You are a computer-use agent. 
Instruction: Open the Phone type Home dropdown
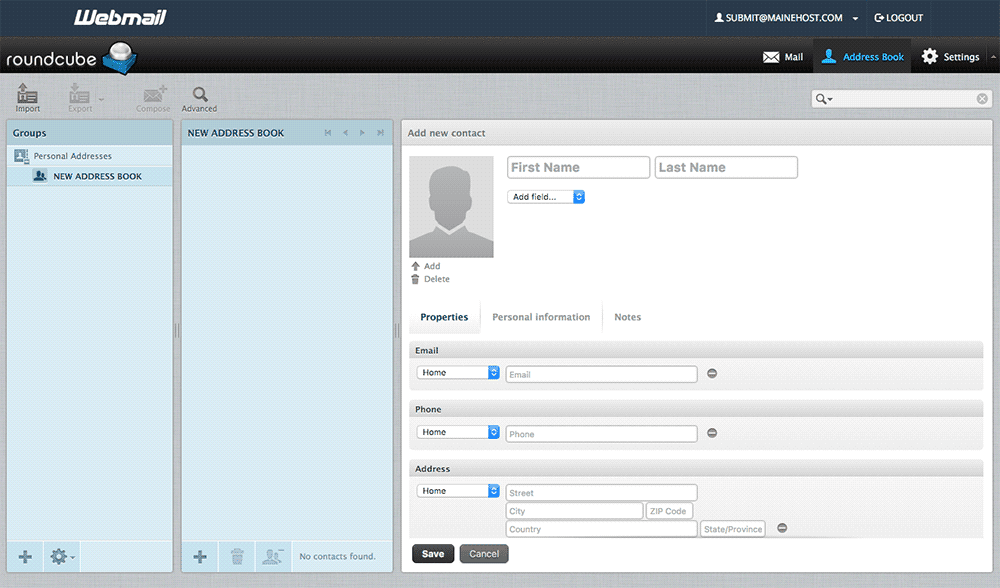point(458,432)
